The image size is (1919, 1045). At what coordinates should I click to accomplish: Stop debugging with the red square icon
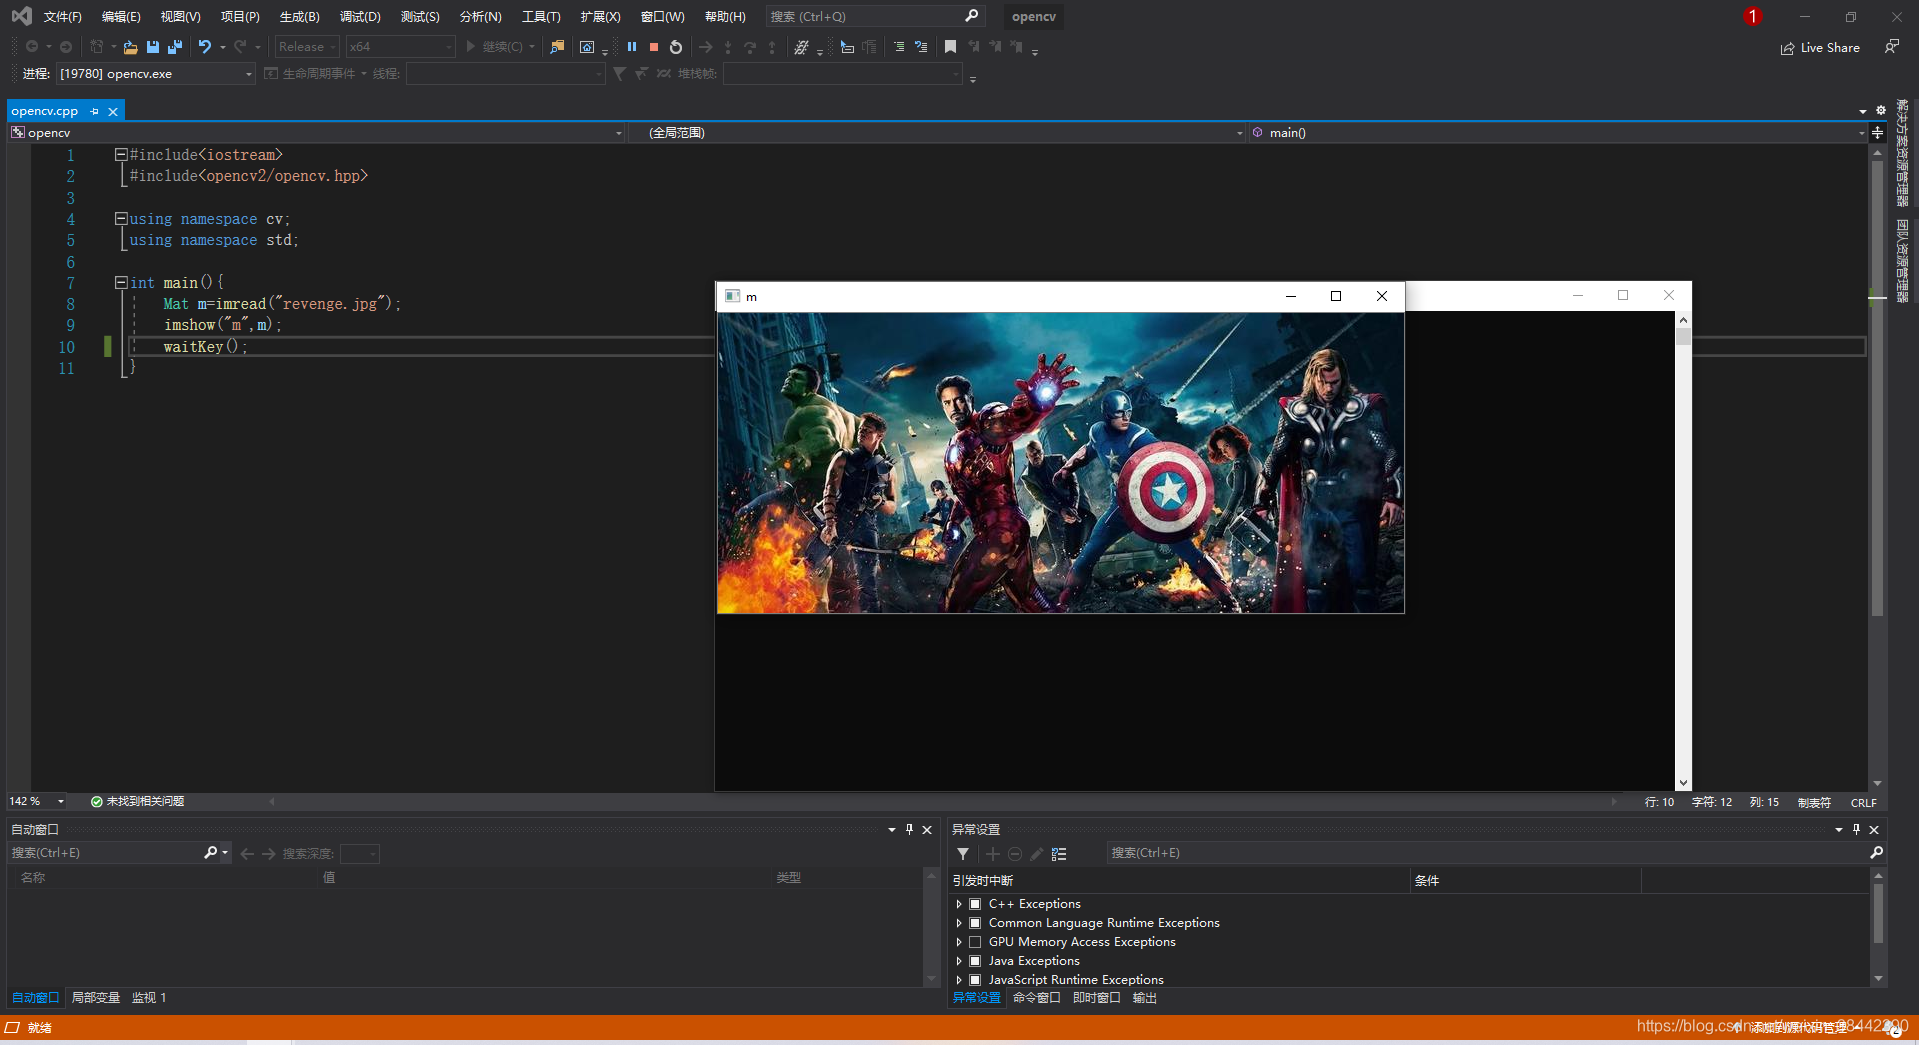[653, 47]
